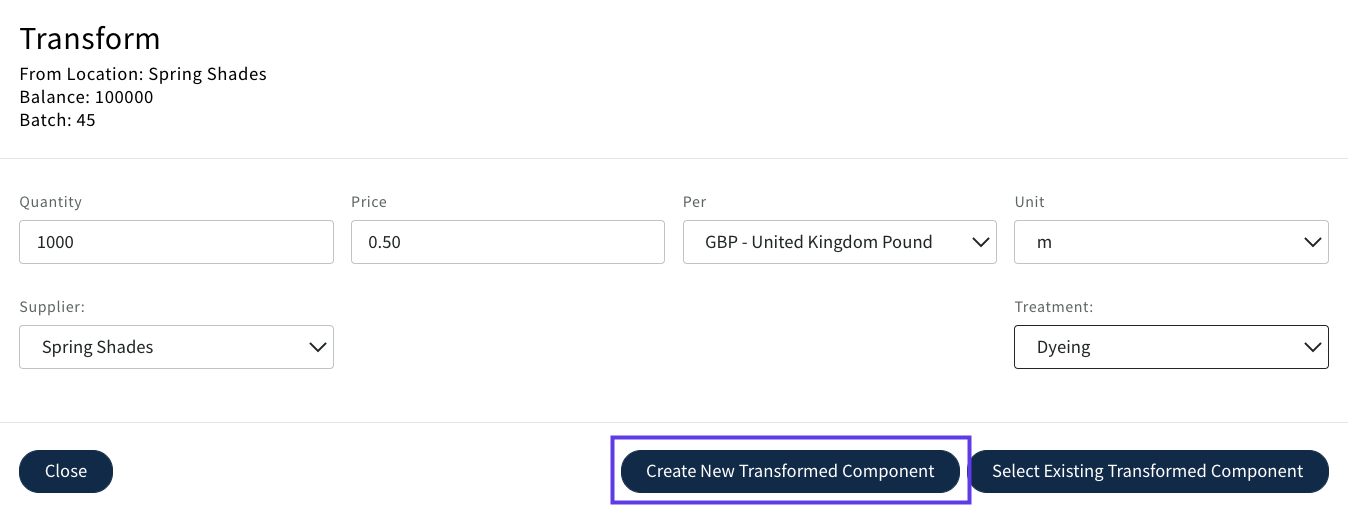The height and width of the screenshot is (512, 1348).
Task: Click the Quantity field label
Action: point(50,202)
